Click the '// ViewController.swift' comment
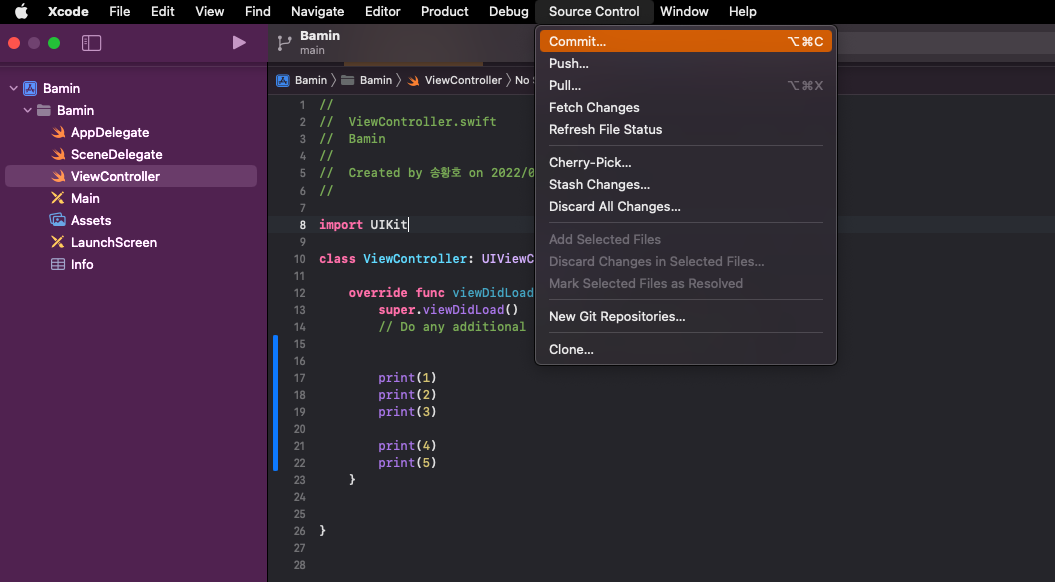Screen dimensions: 1055x582 click(408, 122)
